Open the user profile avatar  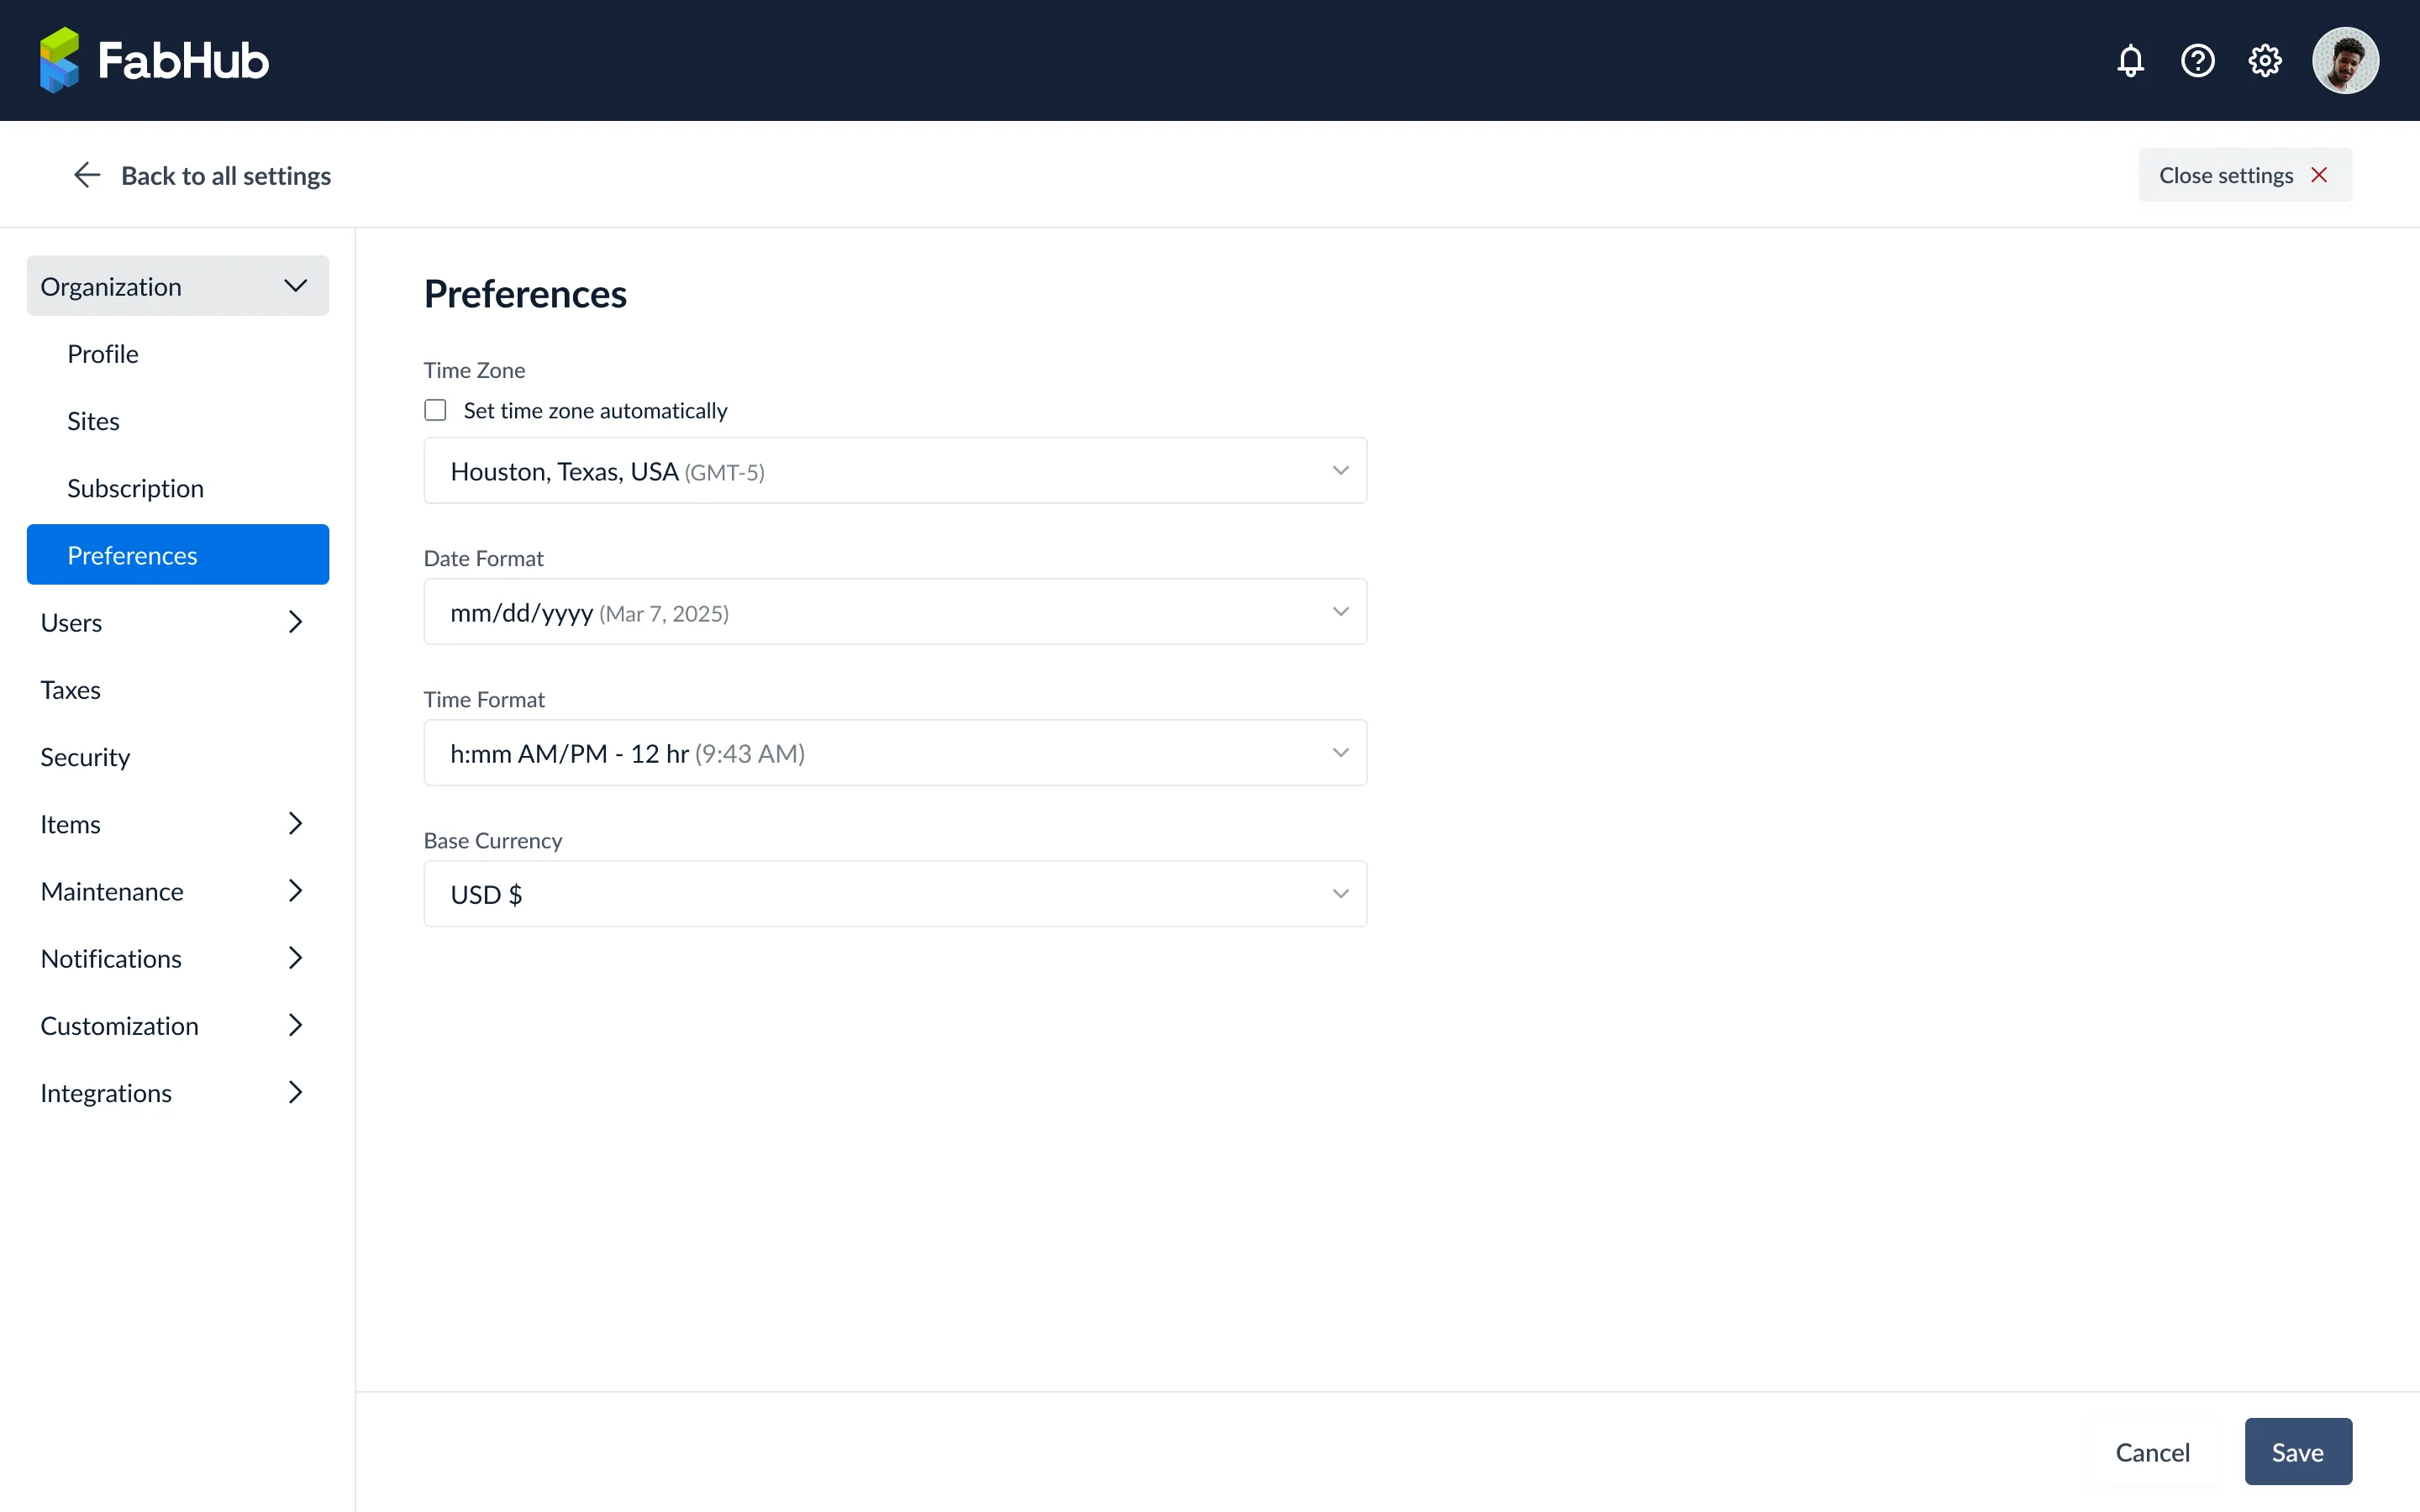2345,61
